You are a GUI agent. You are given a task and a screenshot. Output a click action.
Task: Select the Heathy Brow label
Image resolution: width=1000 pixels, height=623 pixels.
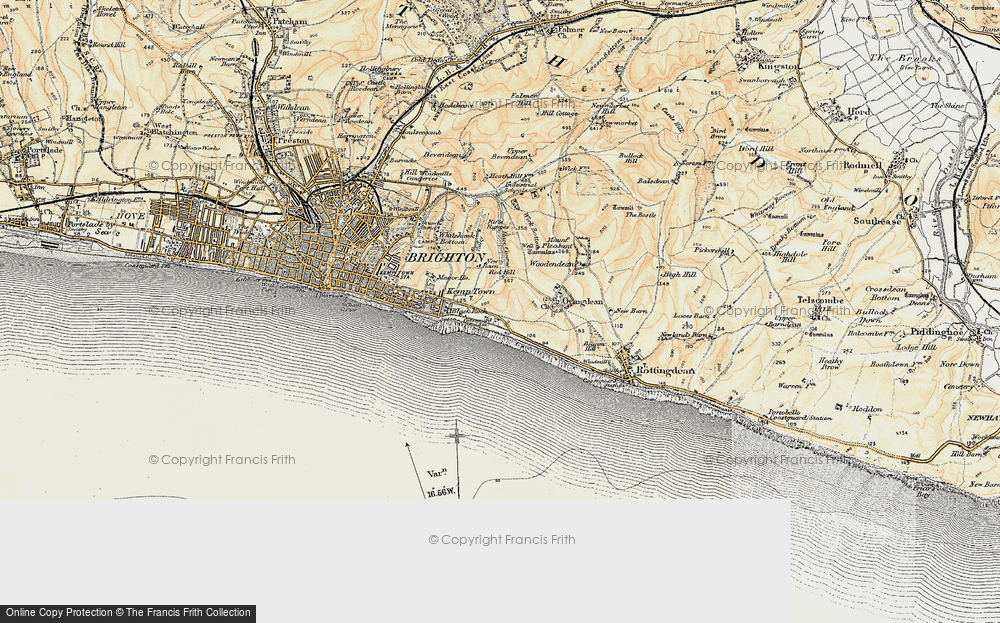tap(831, 365)
